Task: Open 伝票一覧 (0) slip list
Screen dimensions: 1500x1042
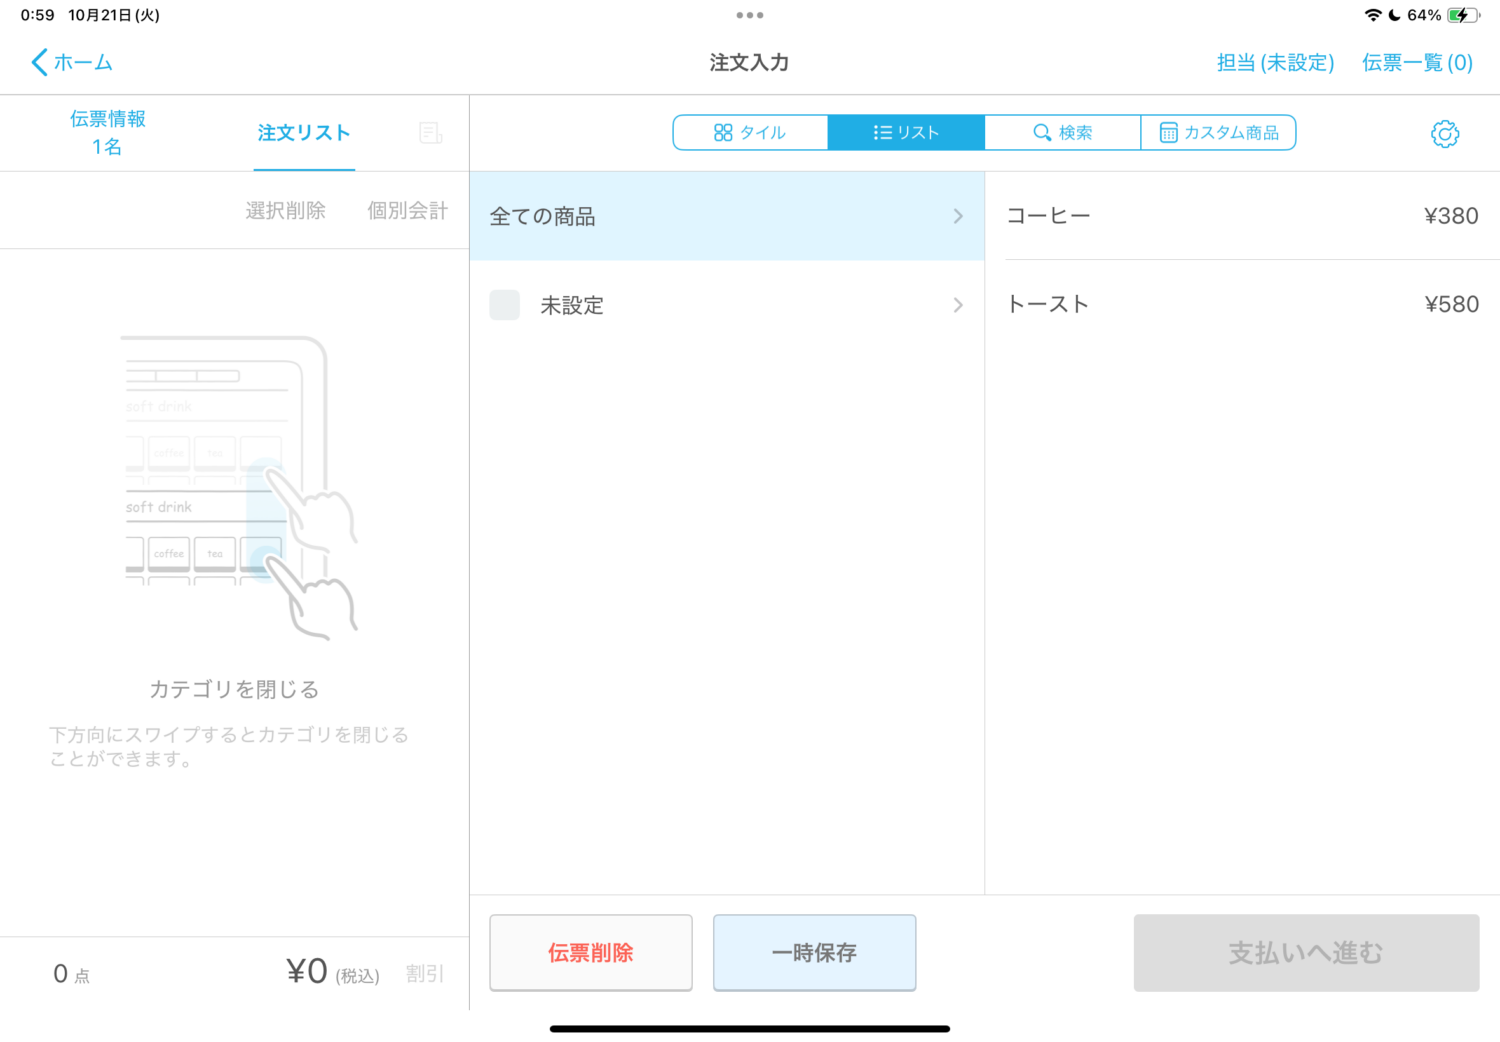Action: click(1417, 63)
